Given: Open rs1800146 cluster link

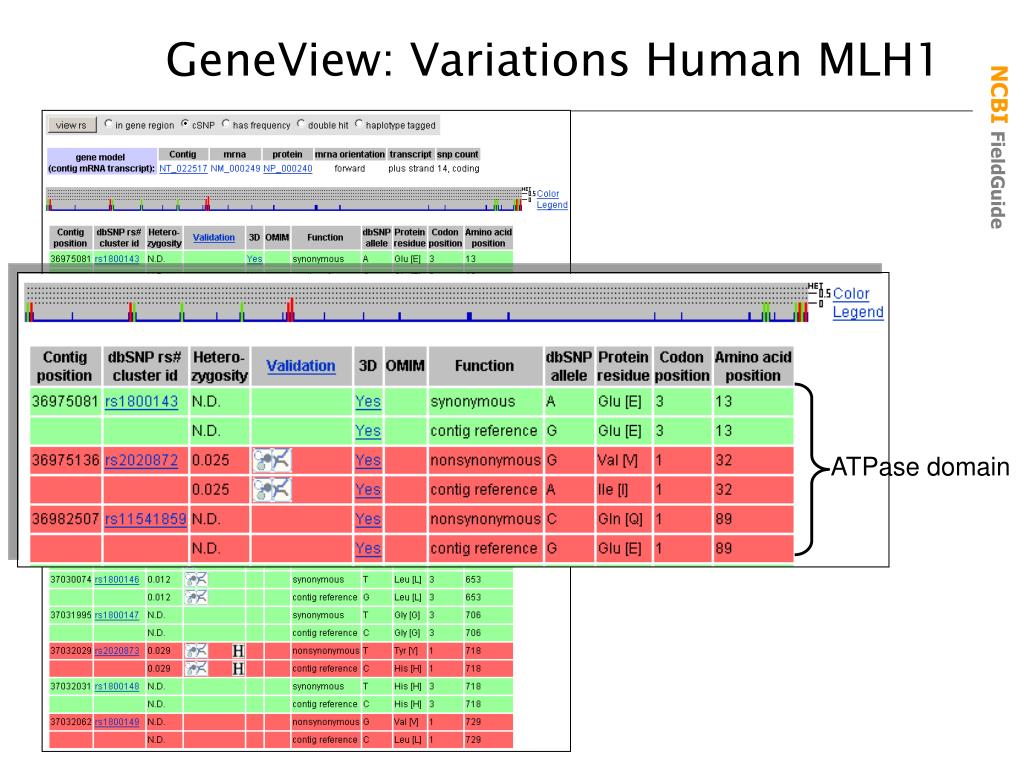Looking at the screenshot, I should tap(117, 579).
